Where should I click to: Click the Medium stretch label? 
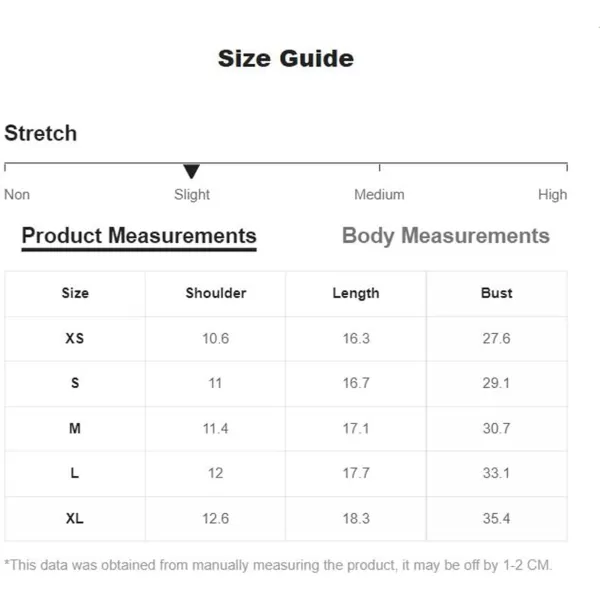(379, 195)
